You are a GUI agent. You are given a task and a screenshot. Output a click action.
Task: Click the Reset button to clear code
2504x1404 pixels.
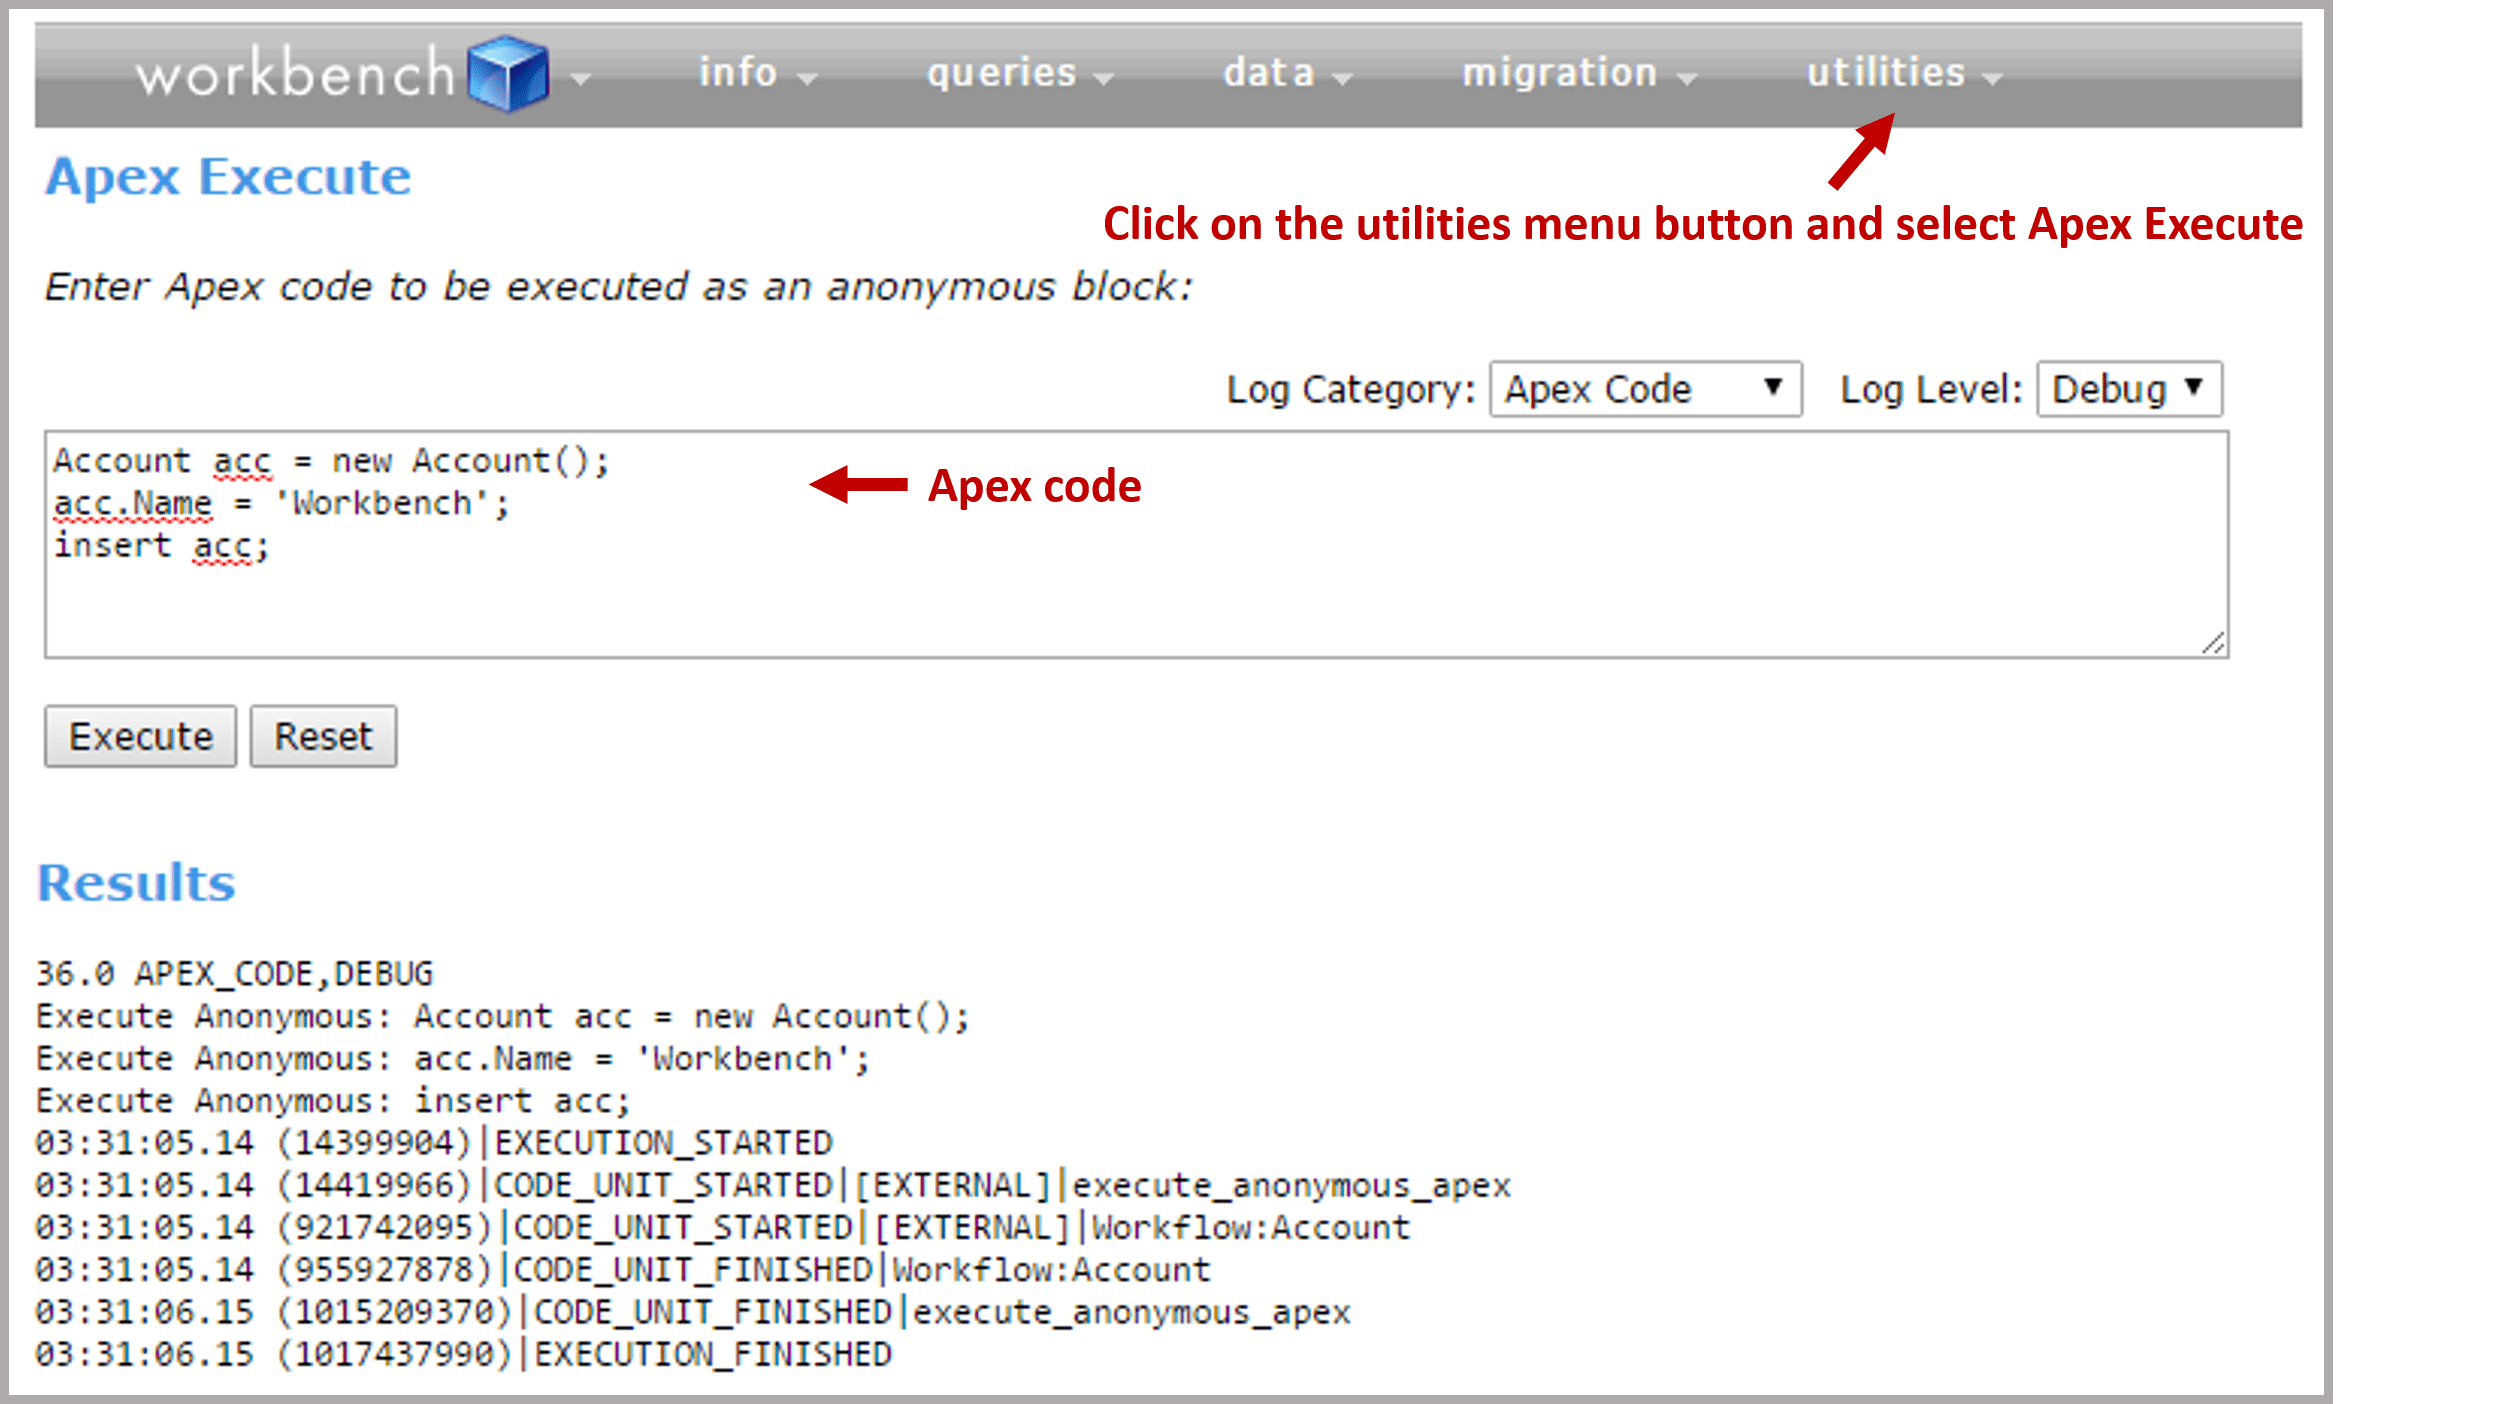[x=320, y=736]
